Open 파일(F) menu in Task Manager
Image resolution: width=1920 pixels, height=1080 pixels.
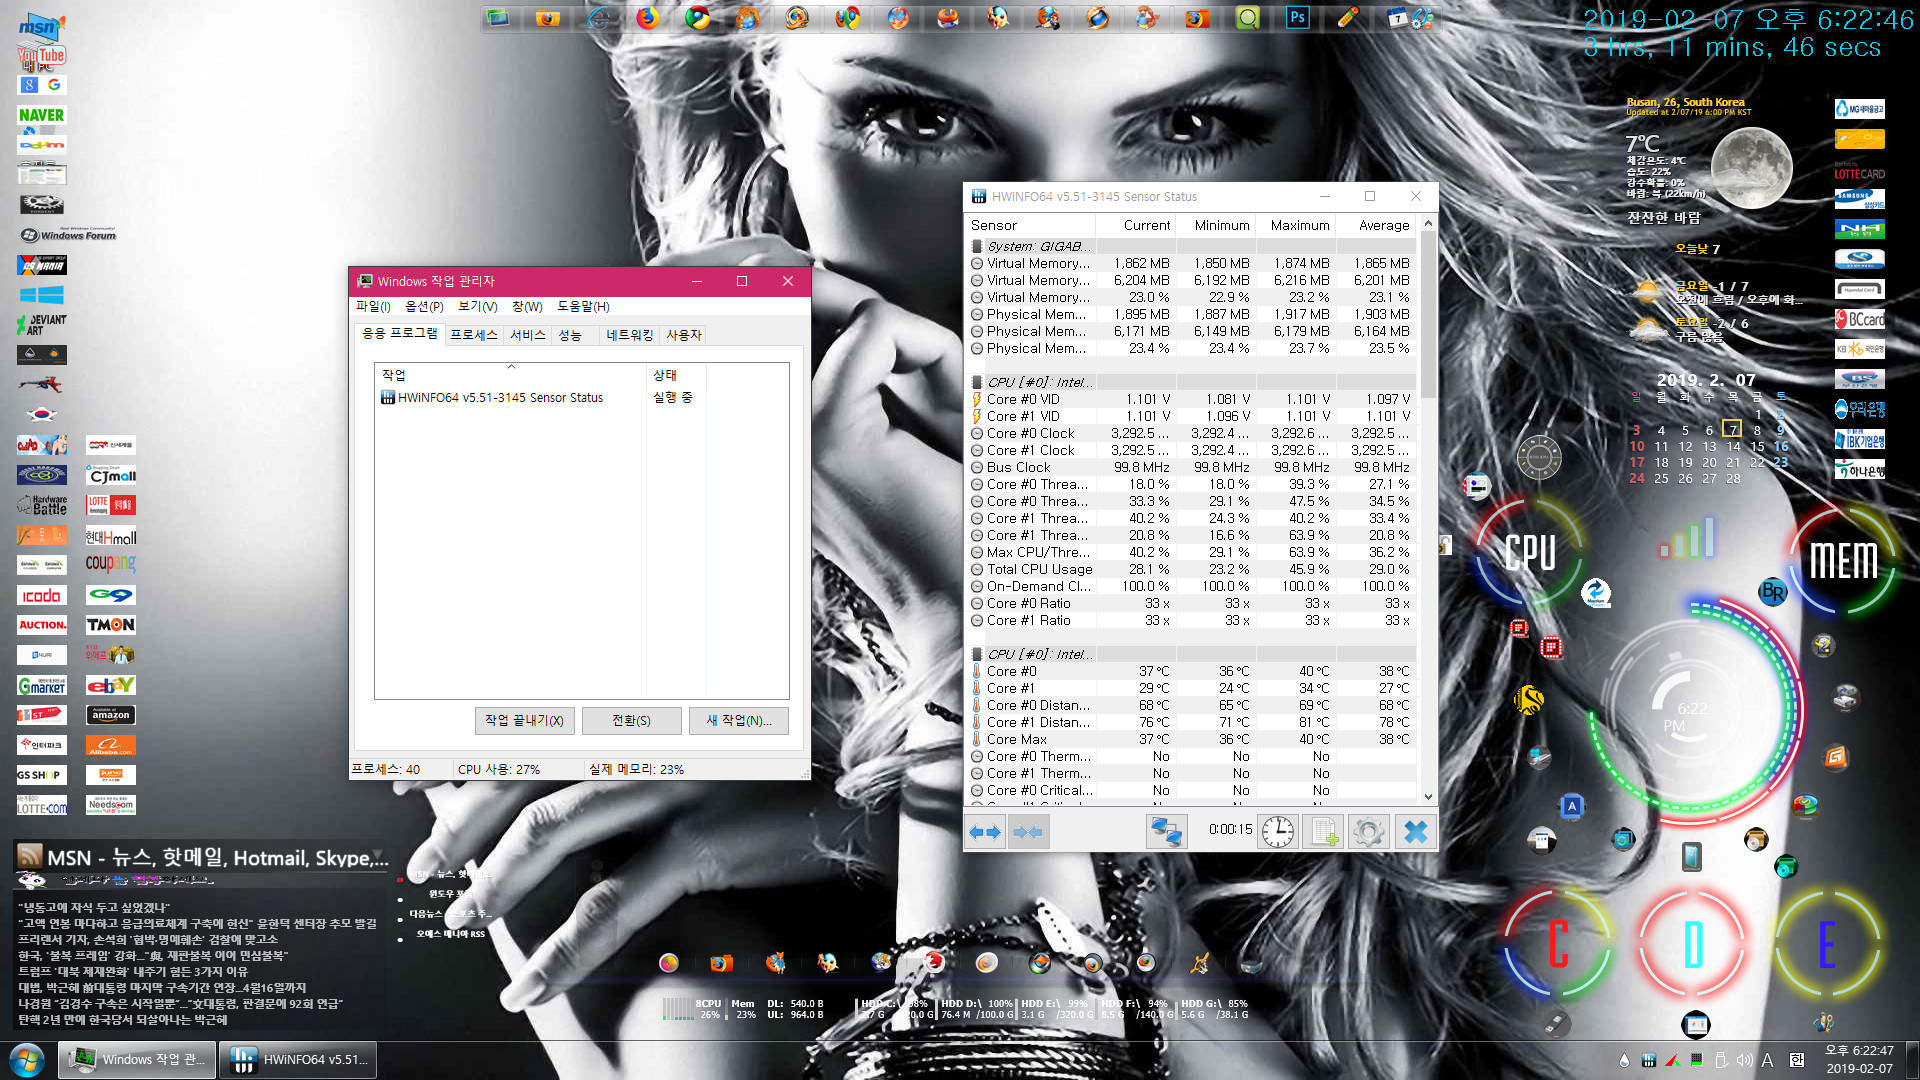coord(373,307)
